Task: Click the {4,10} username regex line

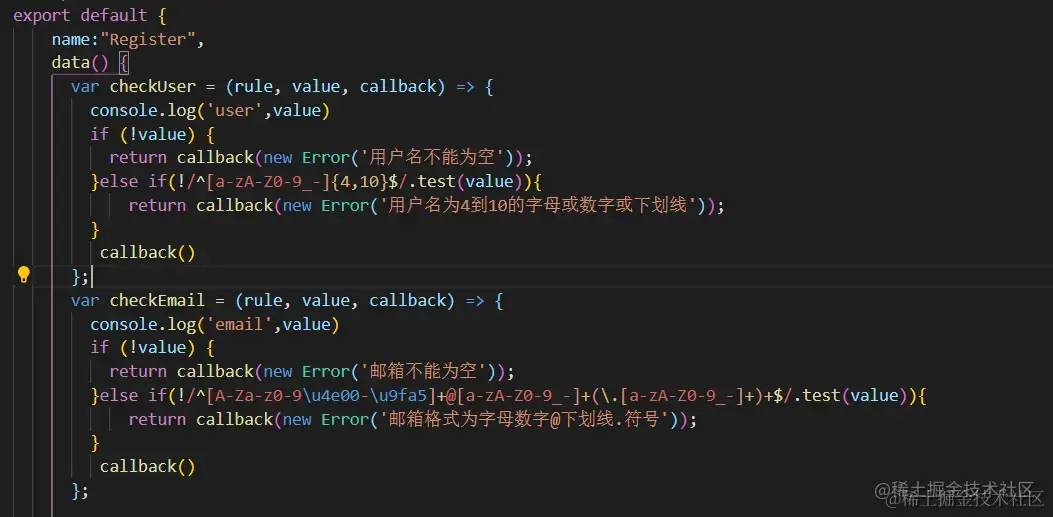Action: (316, 181)
